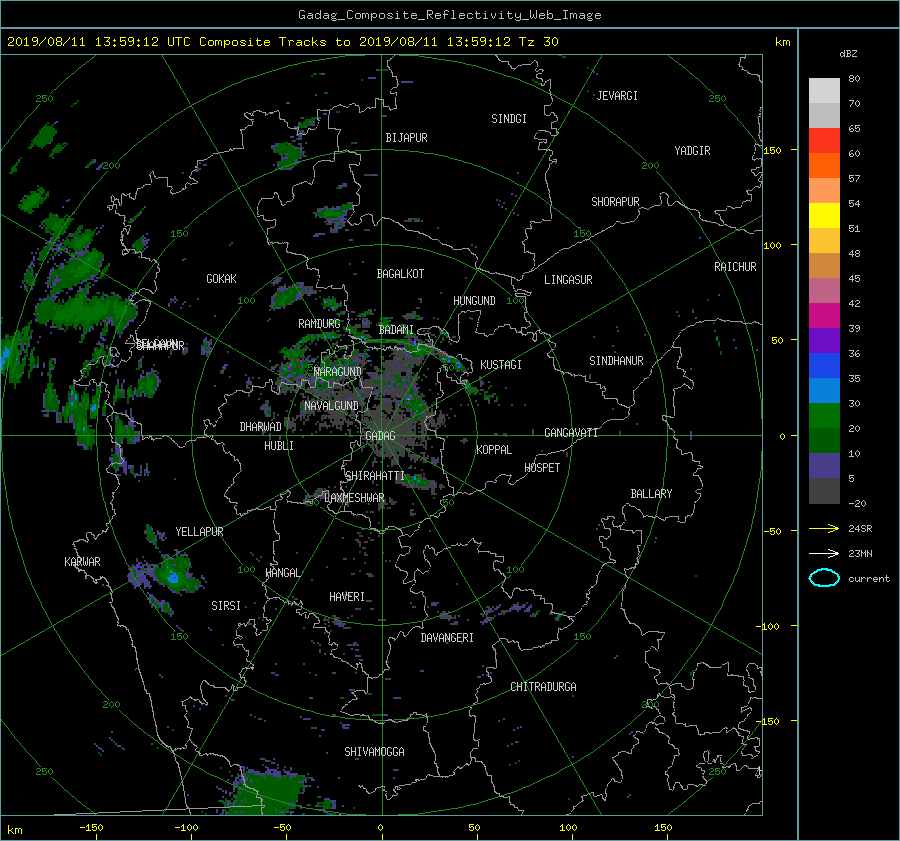Select the magenta 42 dBZ color swatch
The image size is (900, 841).
click(824, 316)
